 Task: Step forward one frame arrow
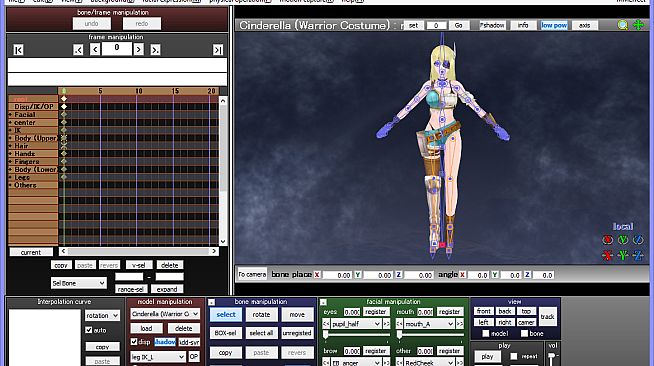(138, 50)
